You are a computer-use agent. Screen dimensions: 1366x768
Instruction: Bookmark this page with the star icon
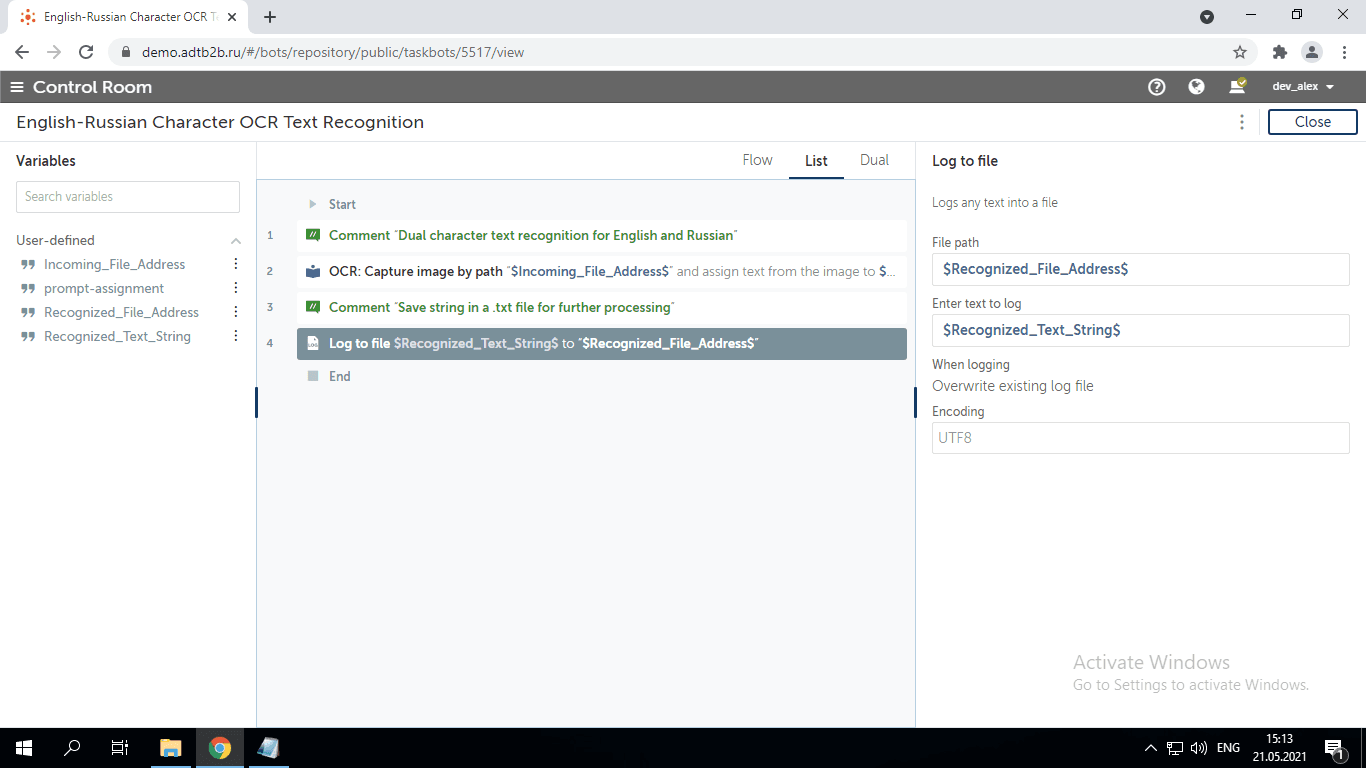pyautogui.click(x=1240, y=52)
